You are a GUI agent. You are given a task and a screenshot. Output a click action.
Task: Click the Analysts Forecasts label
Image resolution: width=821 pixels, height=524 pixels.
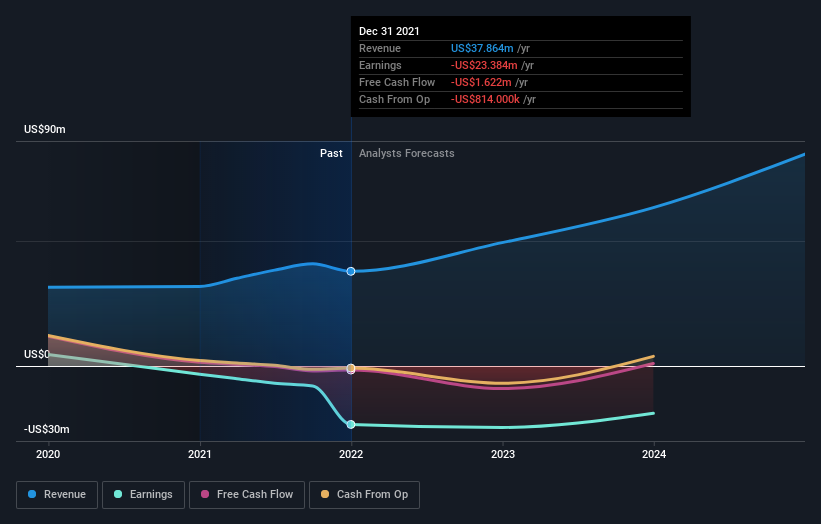click(x=407, y=153)
